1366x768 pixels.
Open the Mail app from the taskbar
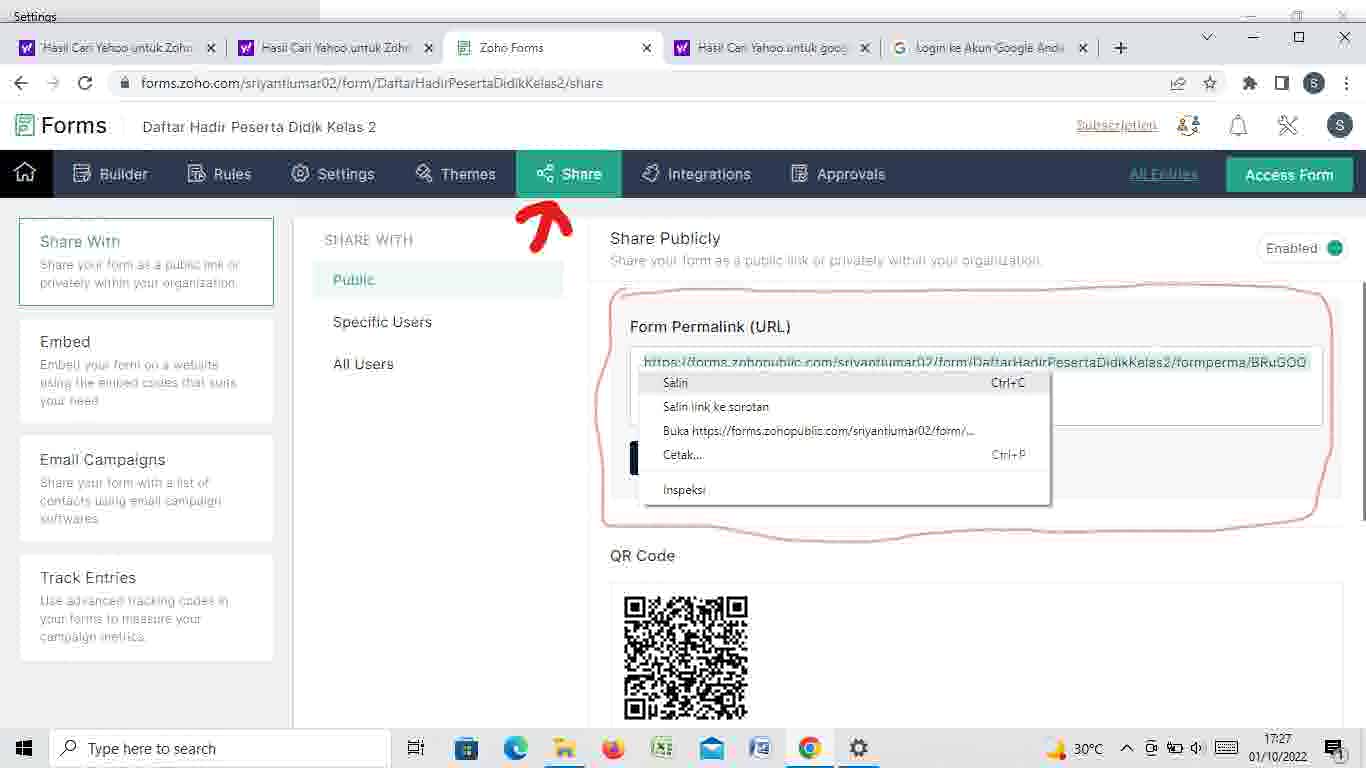(711, 748)
